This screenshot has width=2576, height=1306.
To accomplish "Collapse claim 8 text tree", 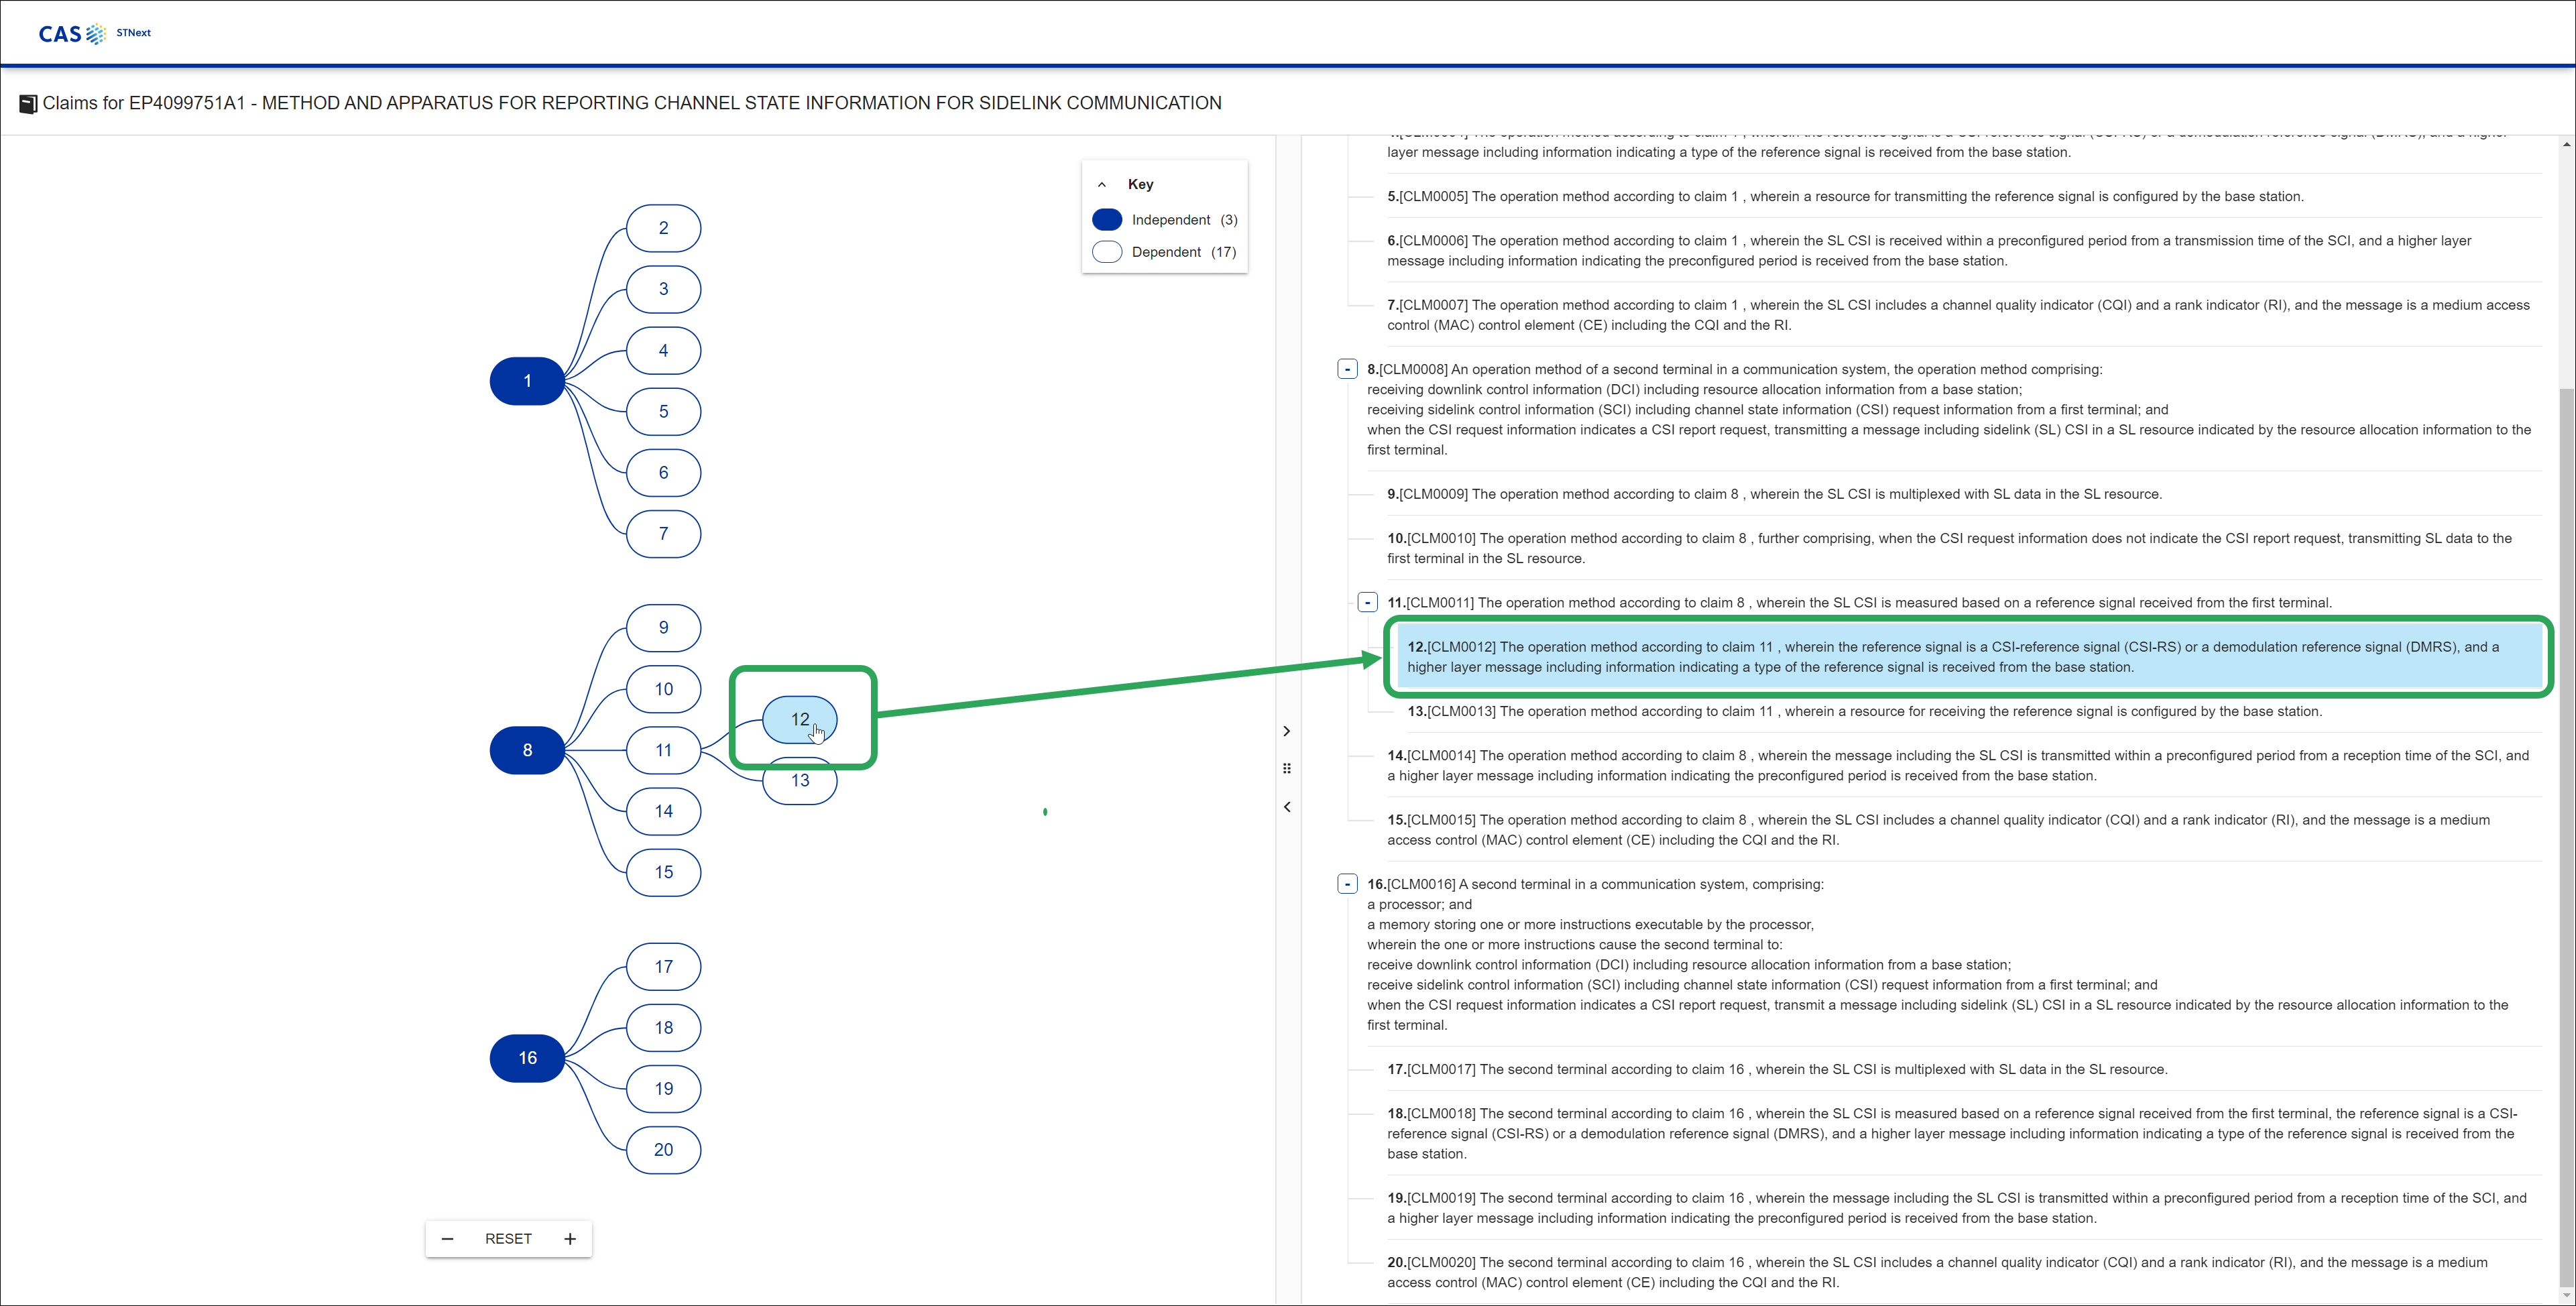I will pos(1347,369).
